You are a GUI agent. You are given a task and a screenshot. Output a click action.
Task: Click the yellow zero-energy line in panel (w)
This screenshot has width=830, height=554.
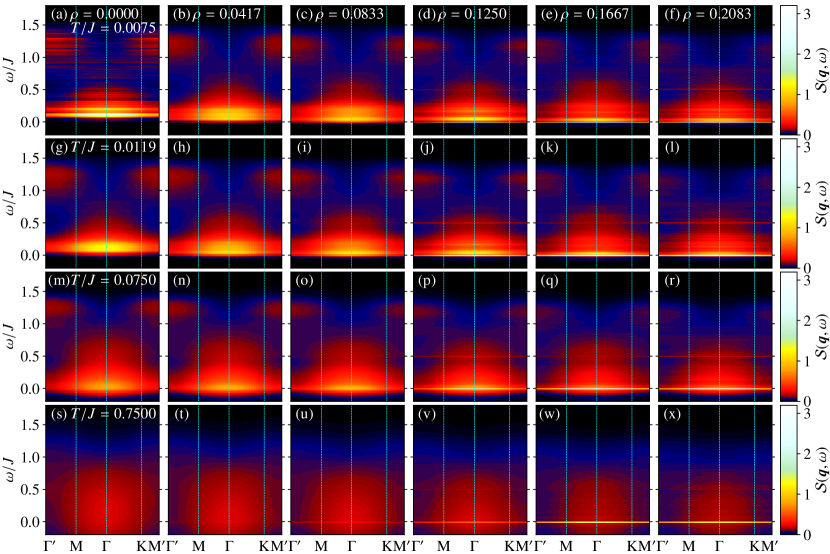[593, 522]
